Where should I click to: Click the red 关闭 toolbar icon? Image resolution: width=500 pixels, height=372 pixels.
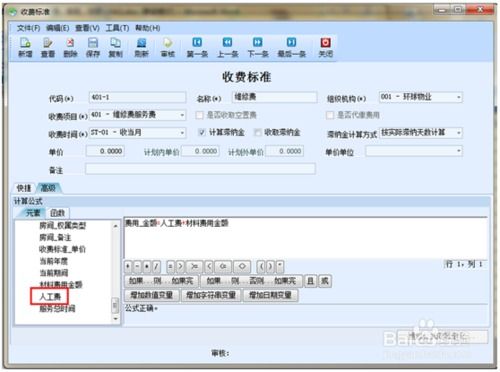point(325,47)
